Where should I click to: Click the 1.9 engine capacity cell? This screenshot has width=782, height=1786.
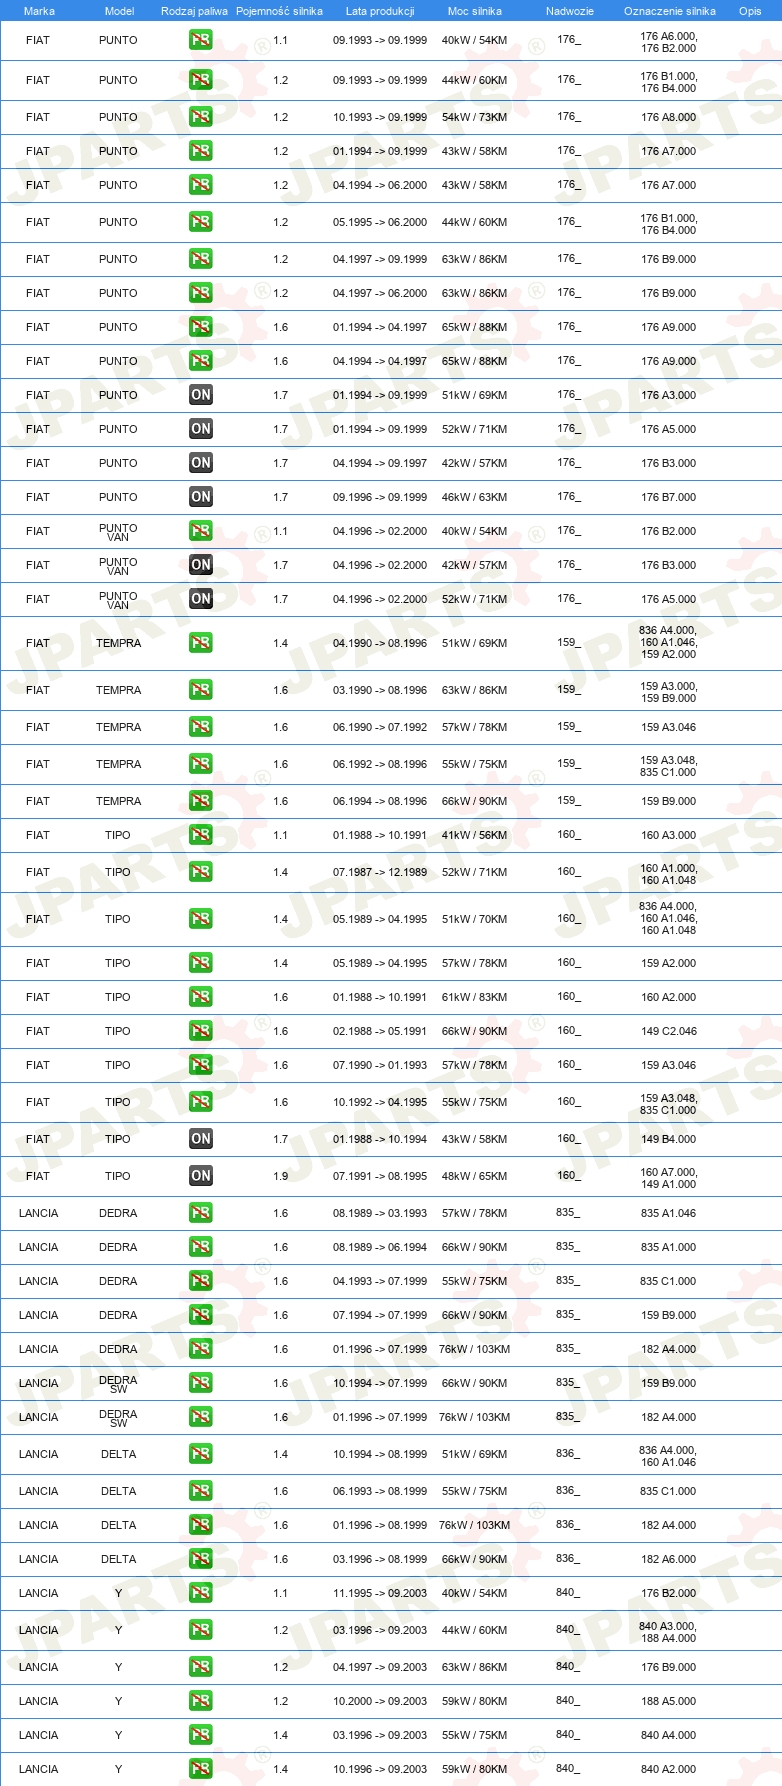pos(281,1176)
